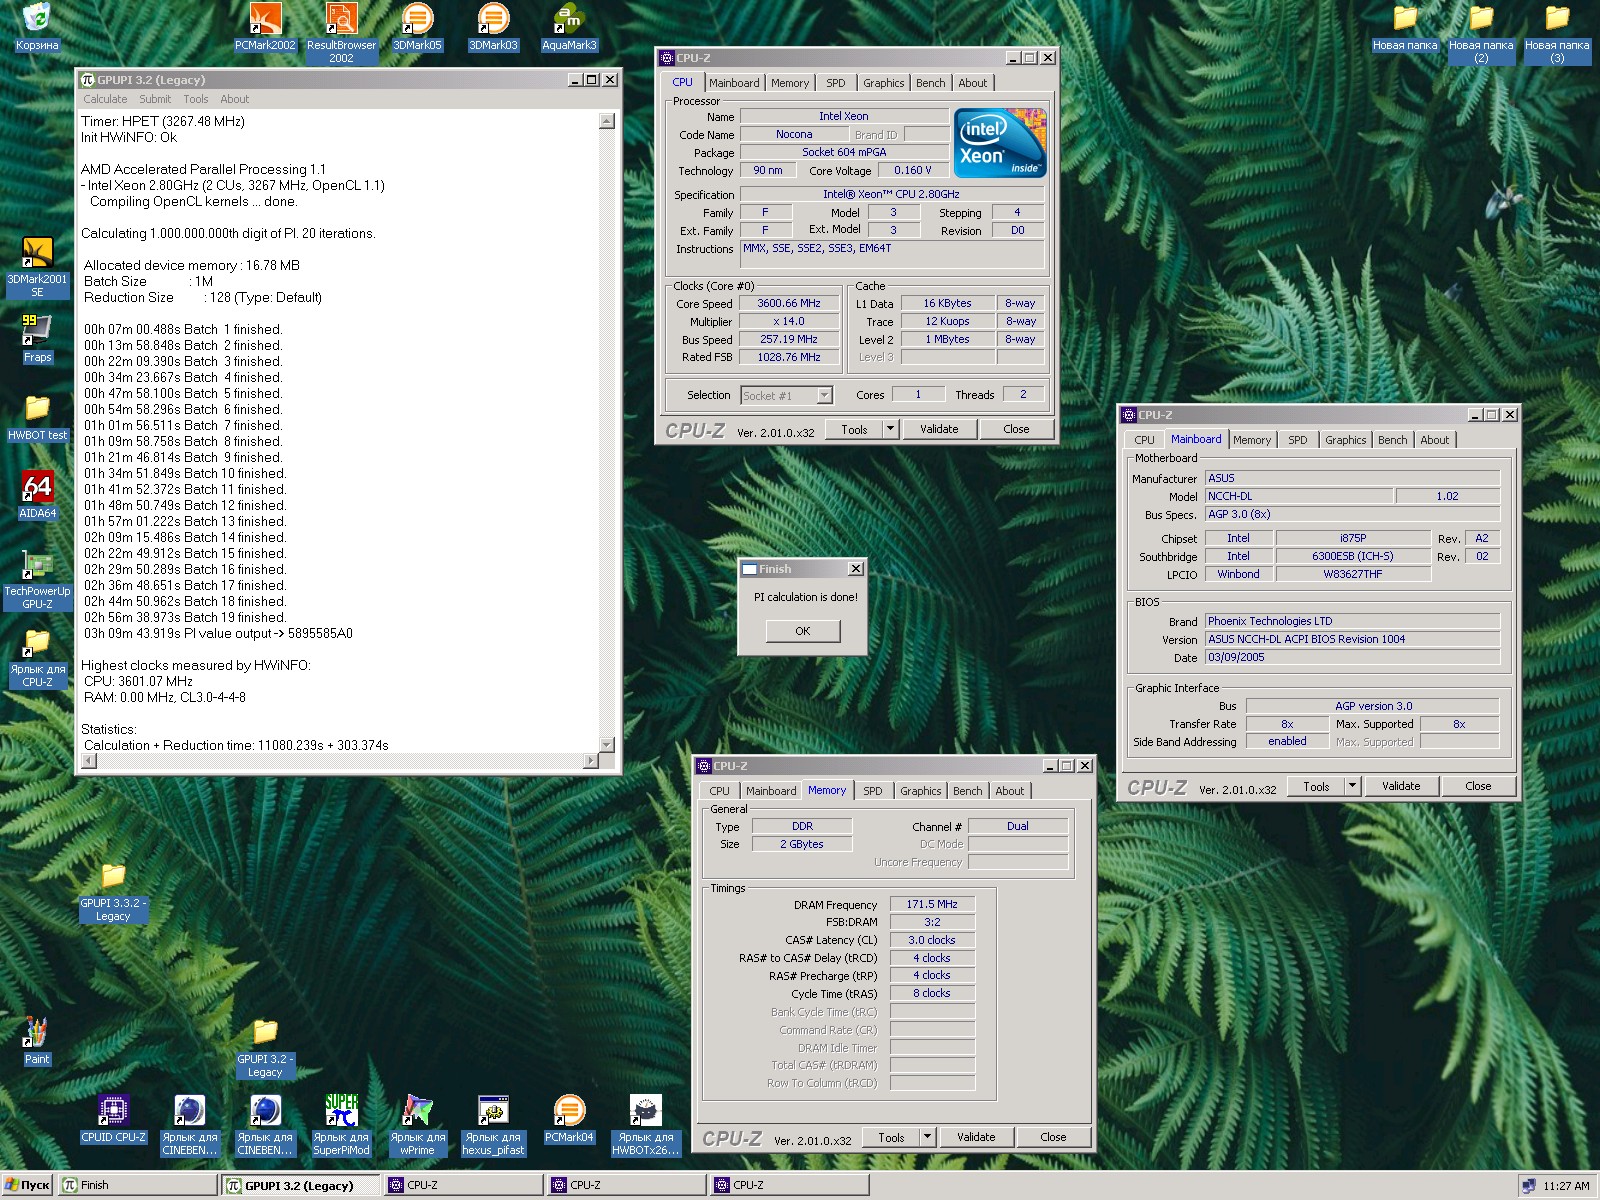Click Validate in bottom CPU-Z window

pyautogui.click(x=976, y=1137)
